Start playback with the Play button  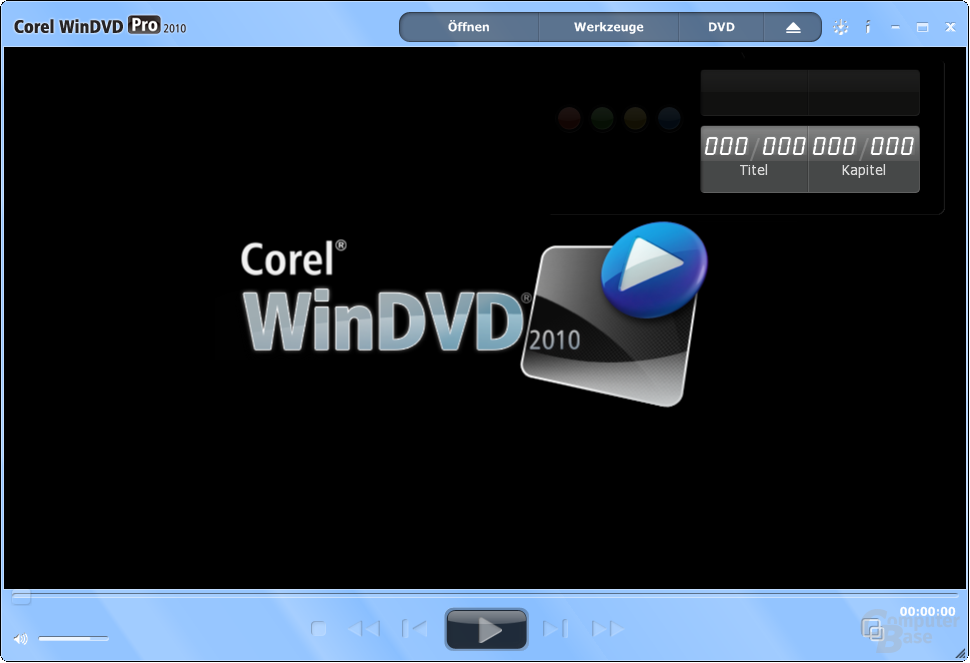click(x=487, y=630)
